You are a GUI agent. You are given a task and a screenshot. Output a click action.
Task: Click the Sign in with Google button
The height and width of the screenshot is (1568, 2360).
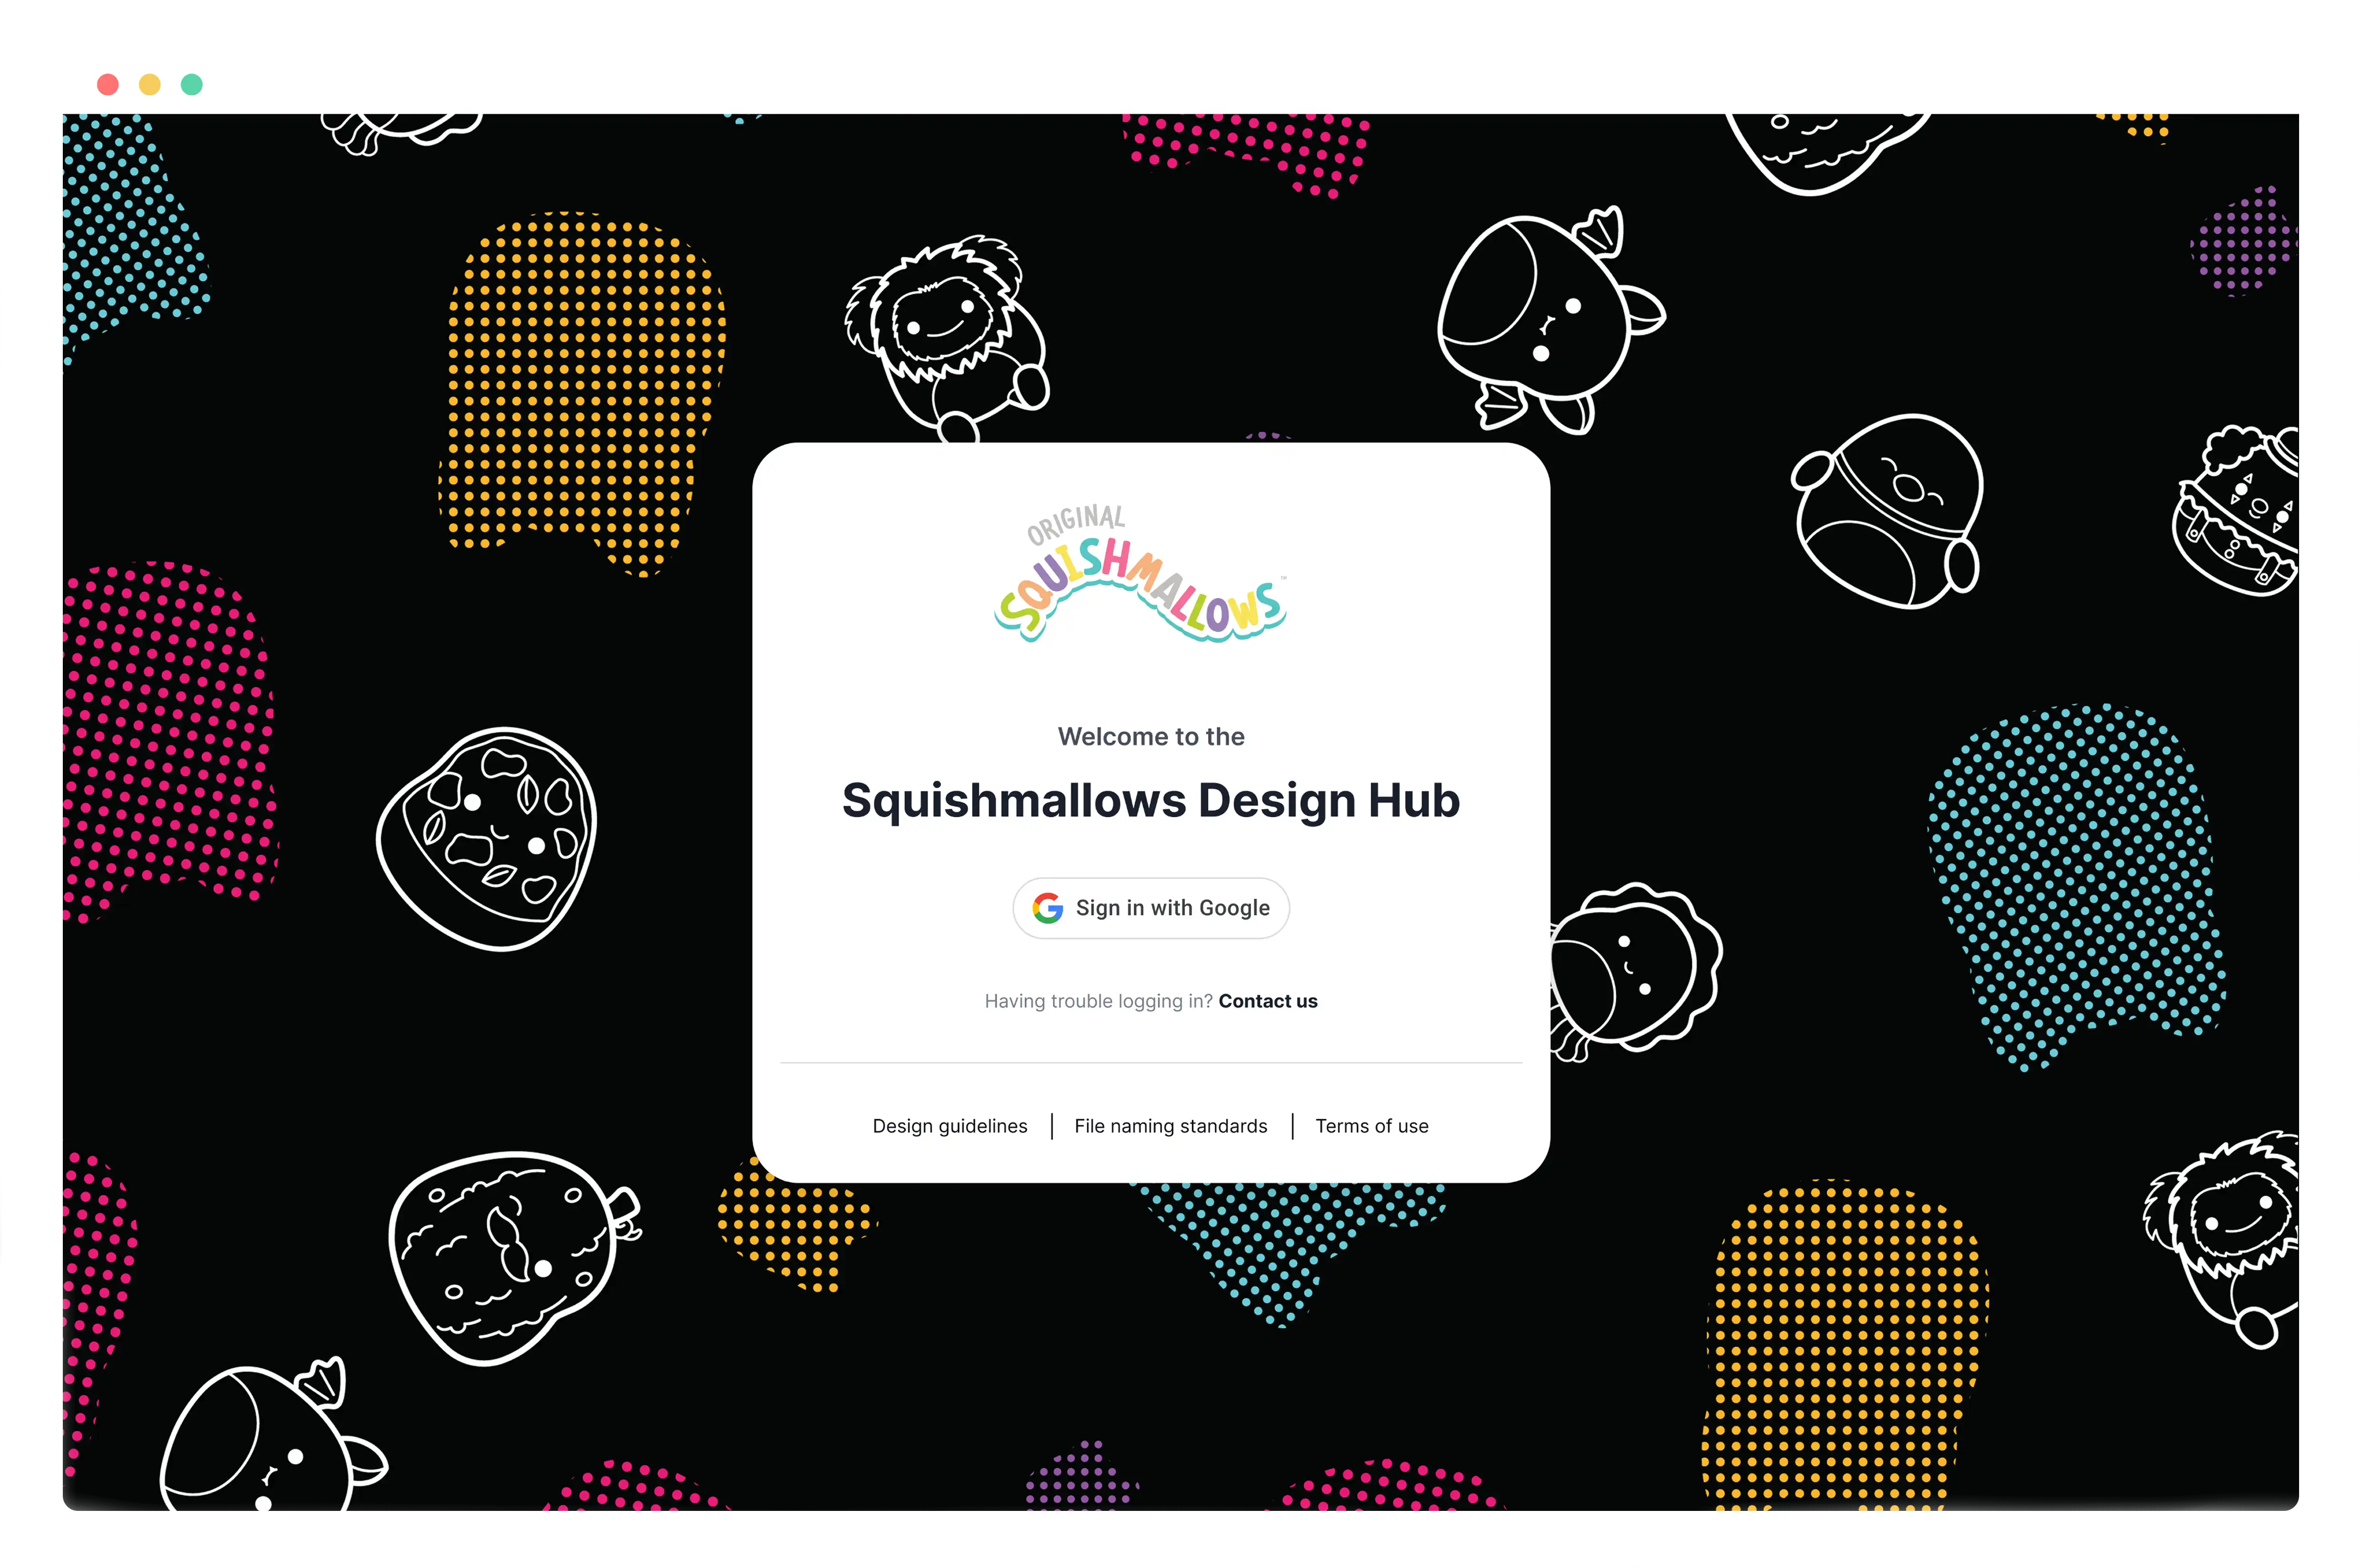tap(1151, 908)
